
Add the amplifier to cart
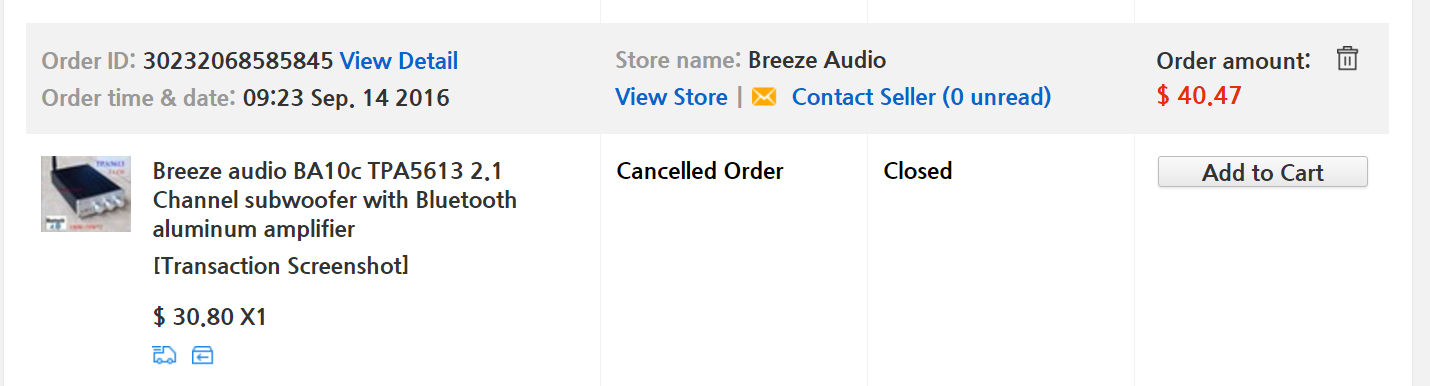1262,172
